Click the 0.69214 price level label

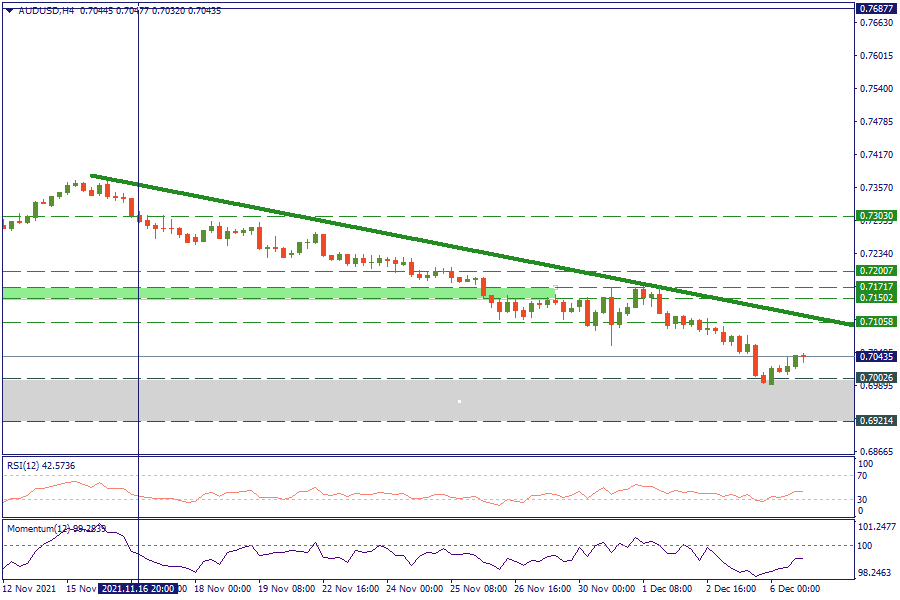[x=876, y=421]
